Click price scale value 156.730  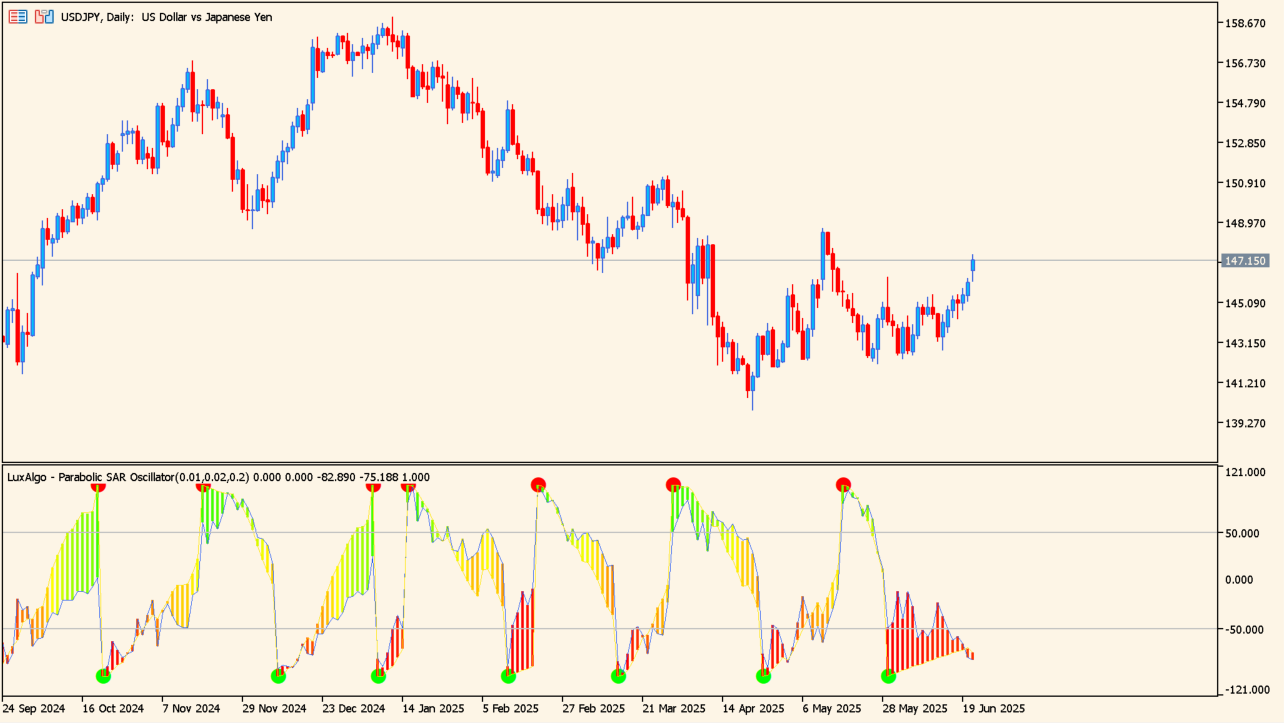click(x=1245, y=63)
